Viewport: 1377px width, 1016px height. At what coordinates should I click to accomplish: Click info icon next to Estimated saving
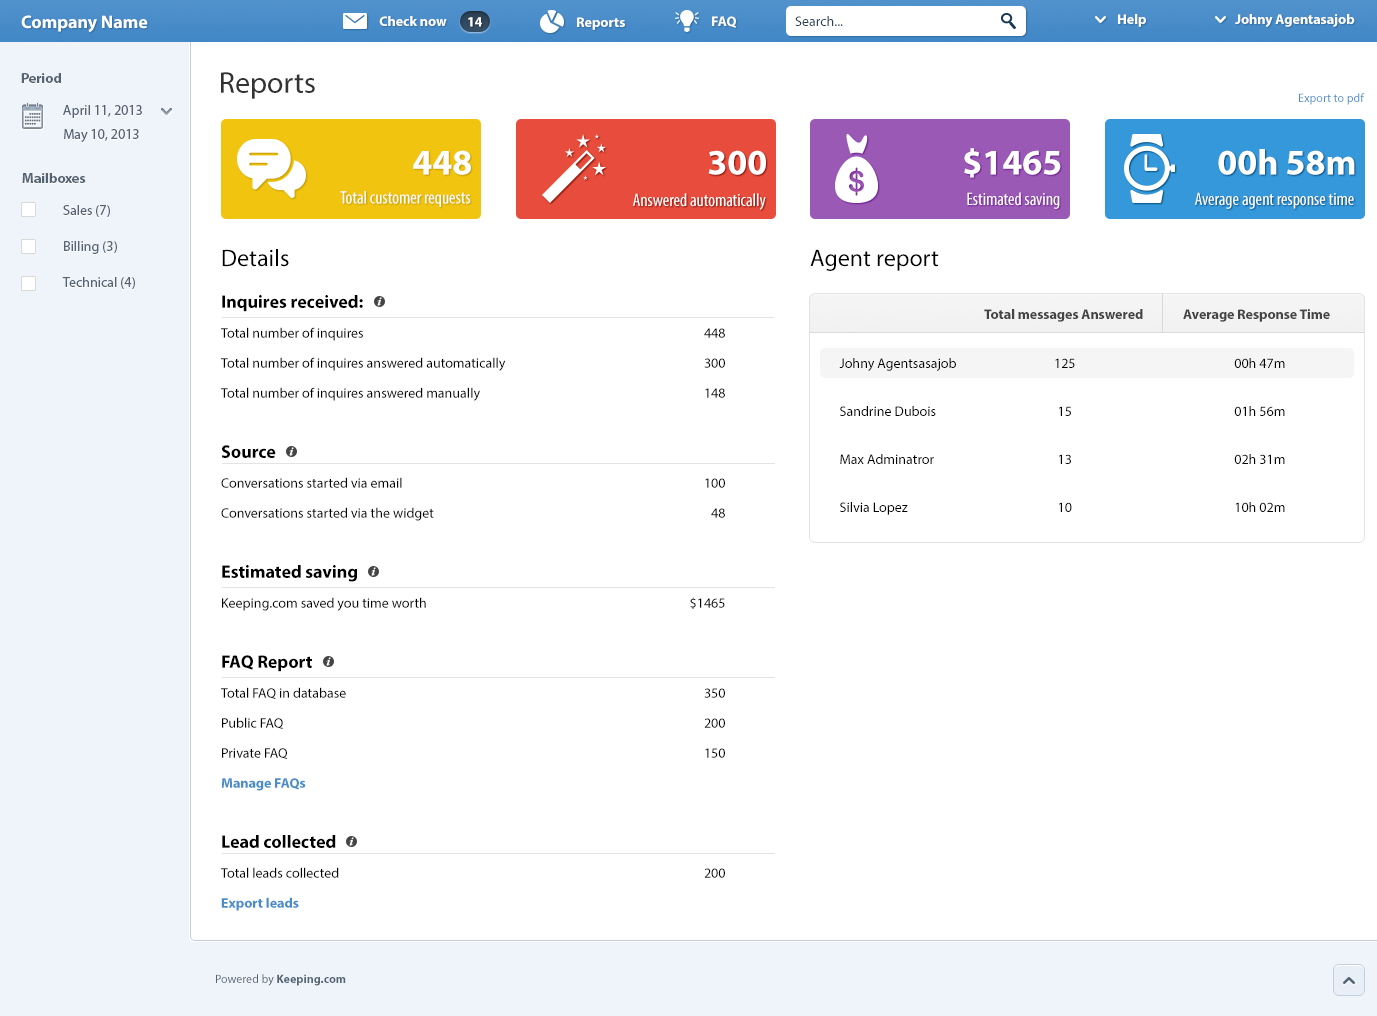tap(374, 571)
